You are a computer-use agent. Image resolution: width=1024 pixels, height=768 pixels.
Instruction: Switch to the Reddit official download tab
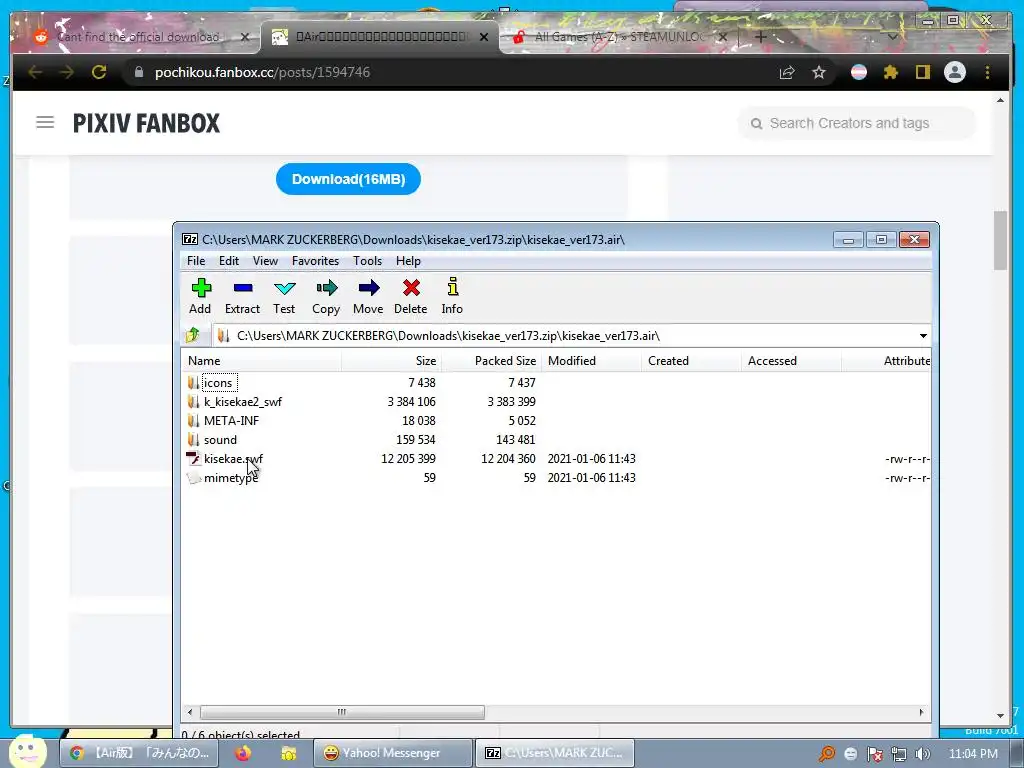(137, 37)
